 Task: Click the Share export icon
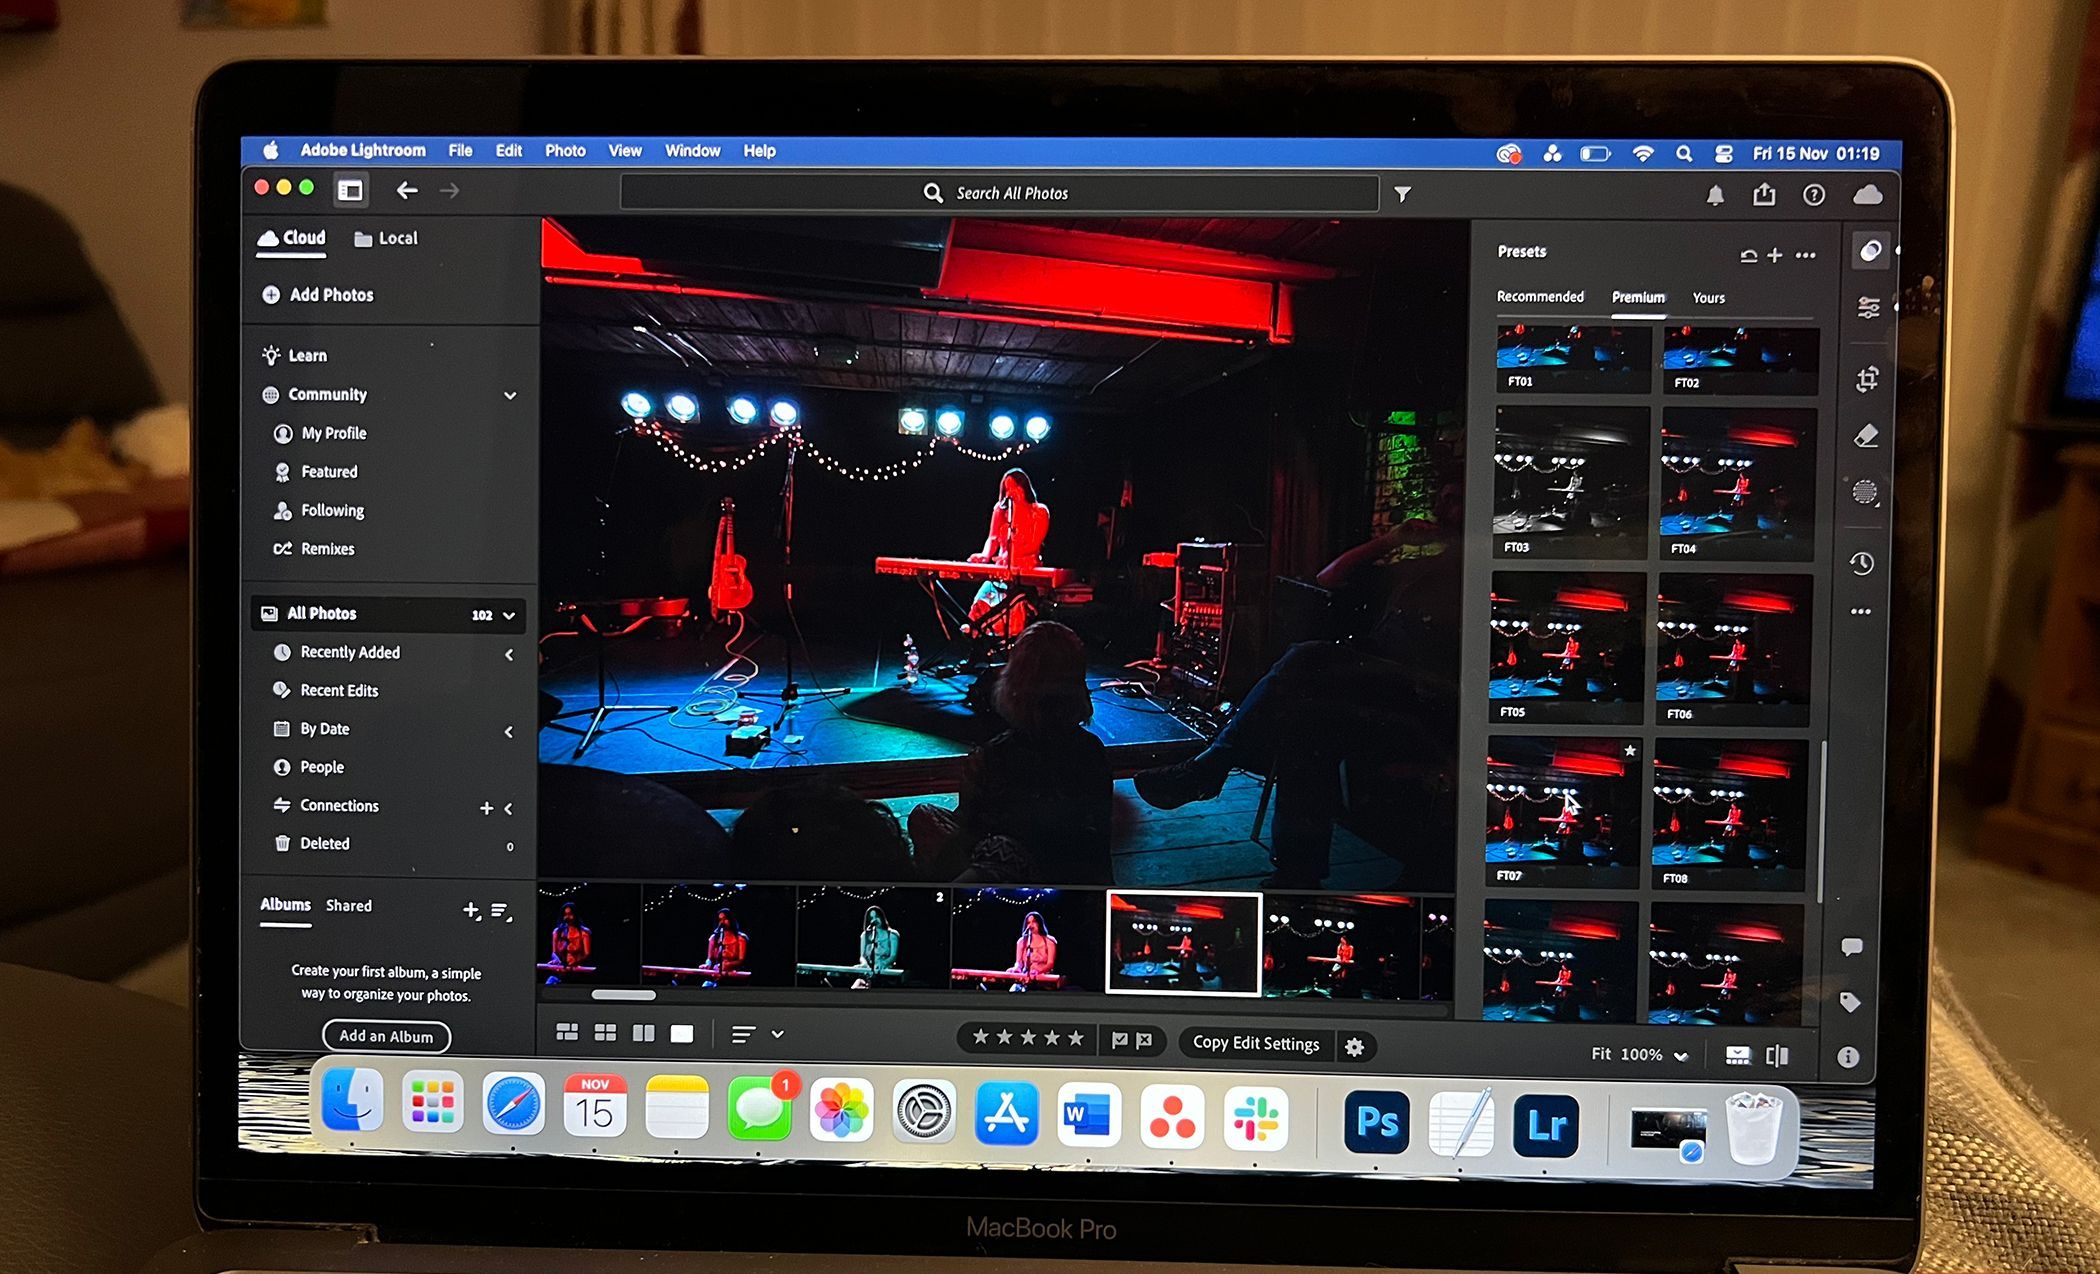1764,195
